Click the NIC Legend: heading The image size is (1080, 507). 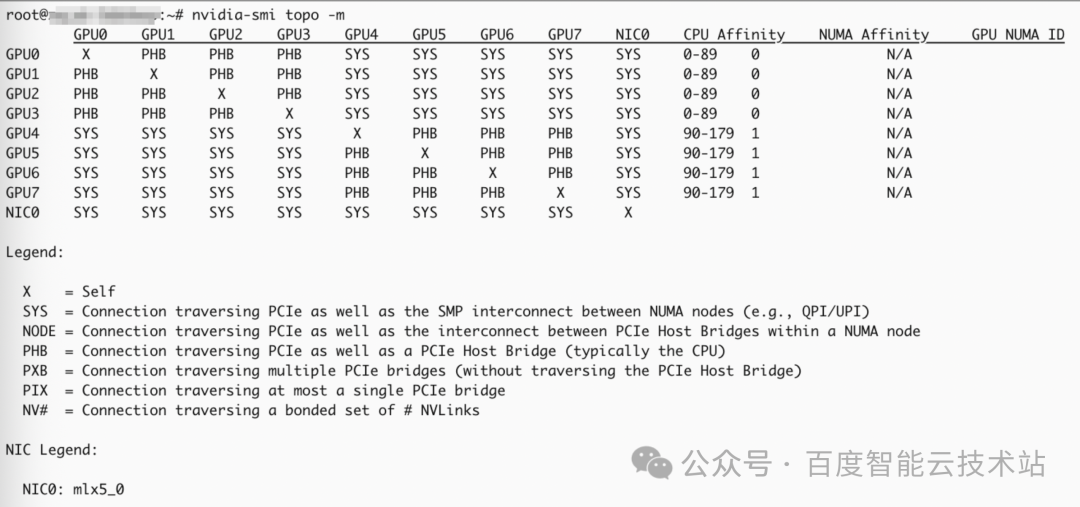(x=52, y=451)
